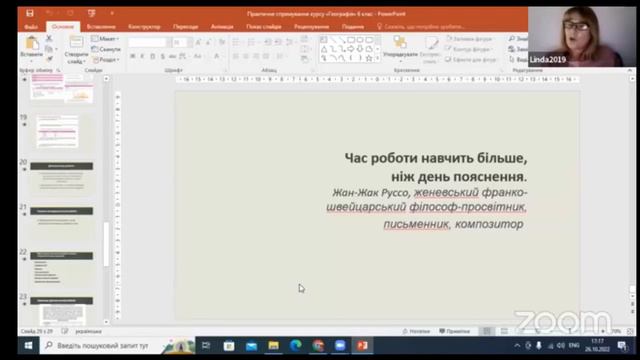Click the Windows Start button
Viewport: 640px width, 360px height.
[x=28, y=346]
